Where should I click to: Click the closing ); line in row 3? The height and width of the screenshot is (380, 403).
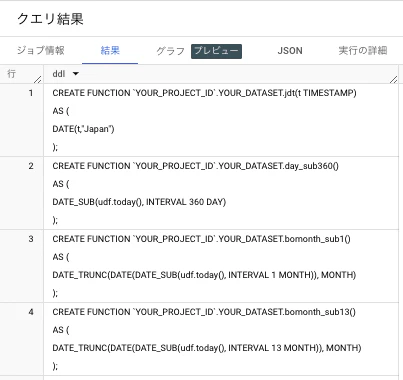[x=55, y=293]
